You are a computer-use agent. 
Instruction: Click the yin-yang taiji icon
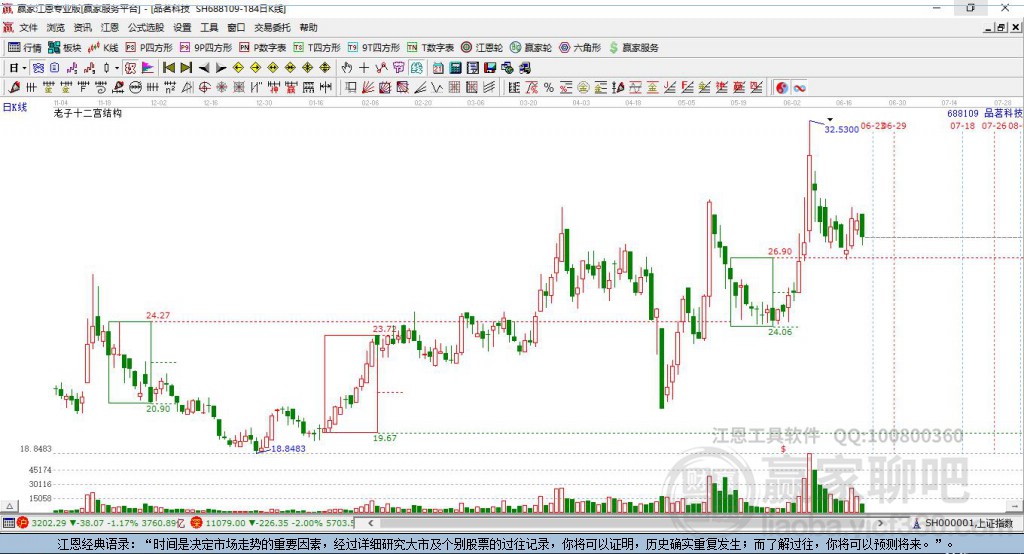(782, 88)
